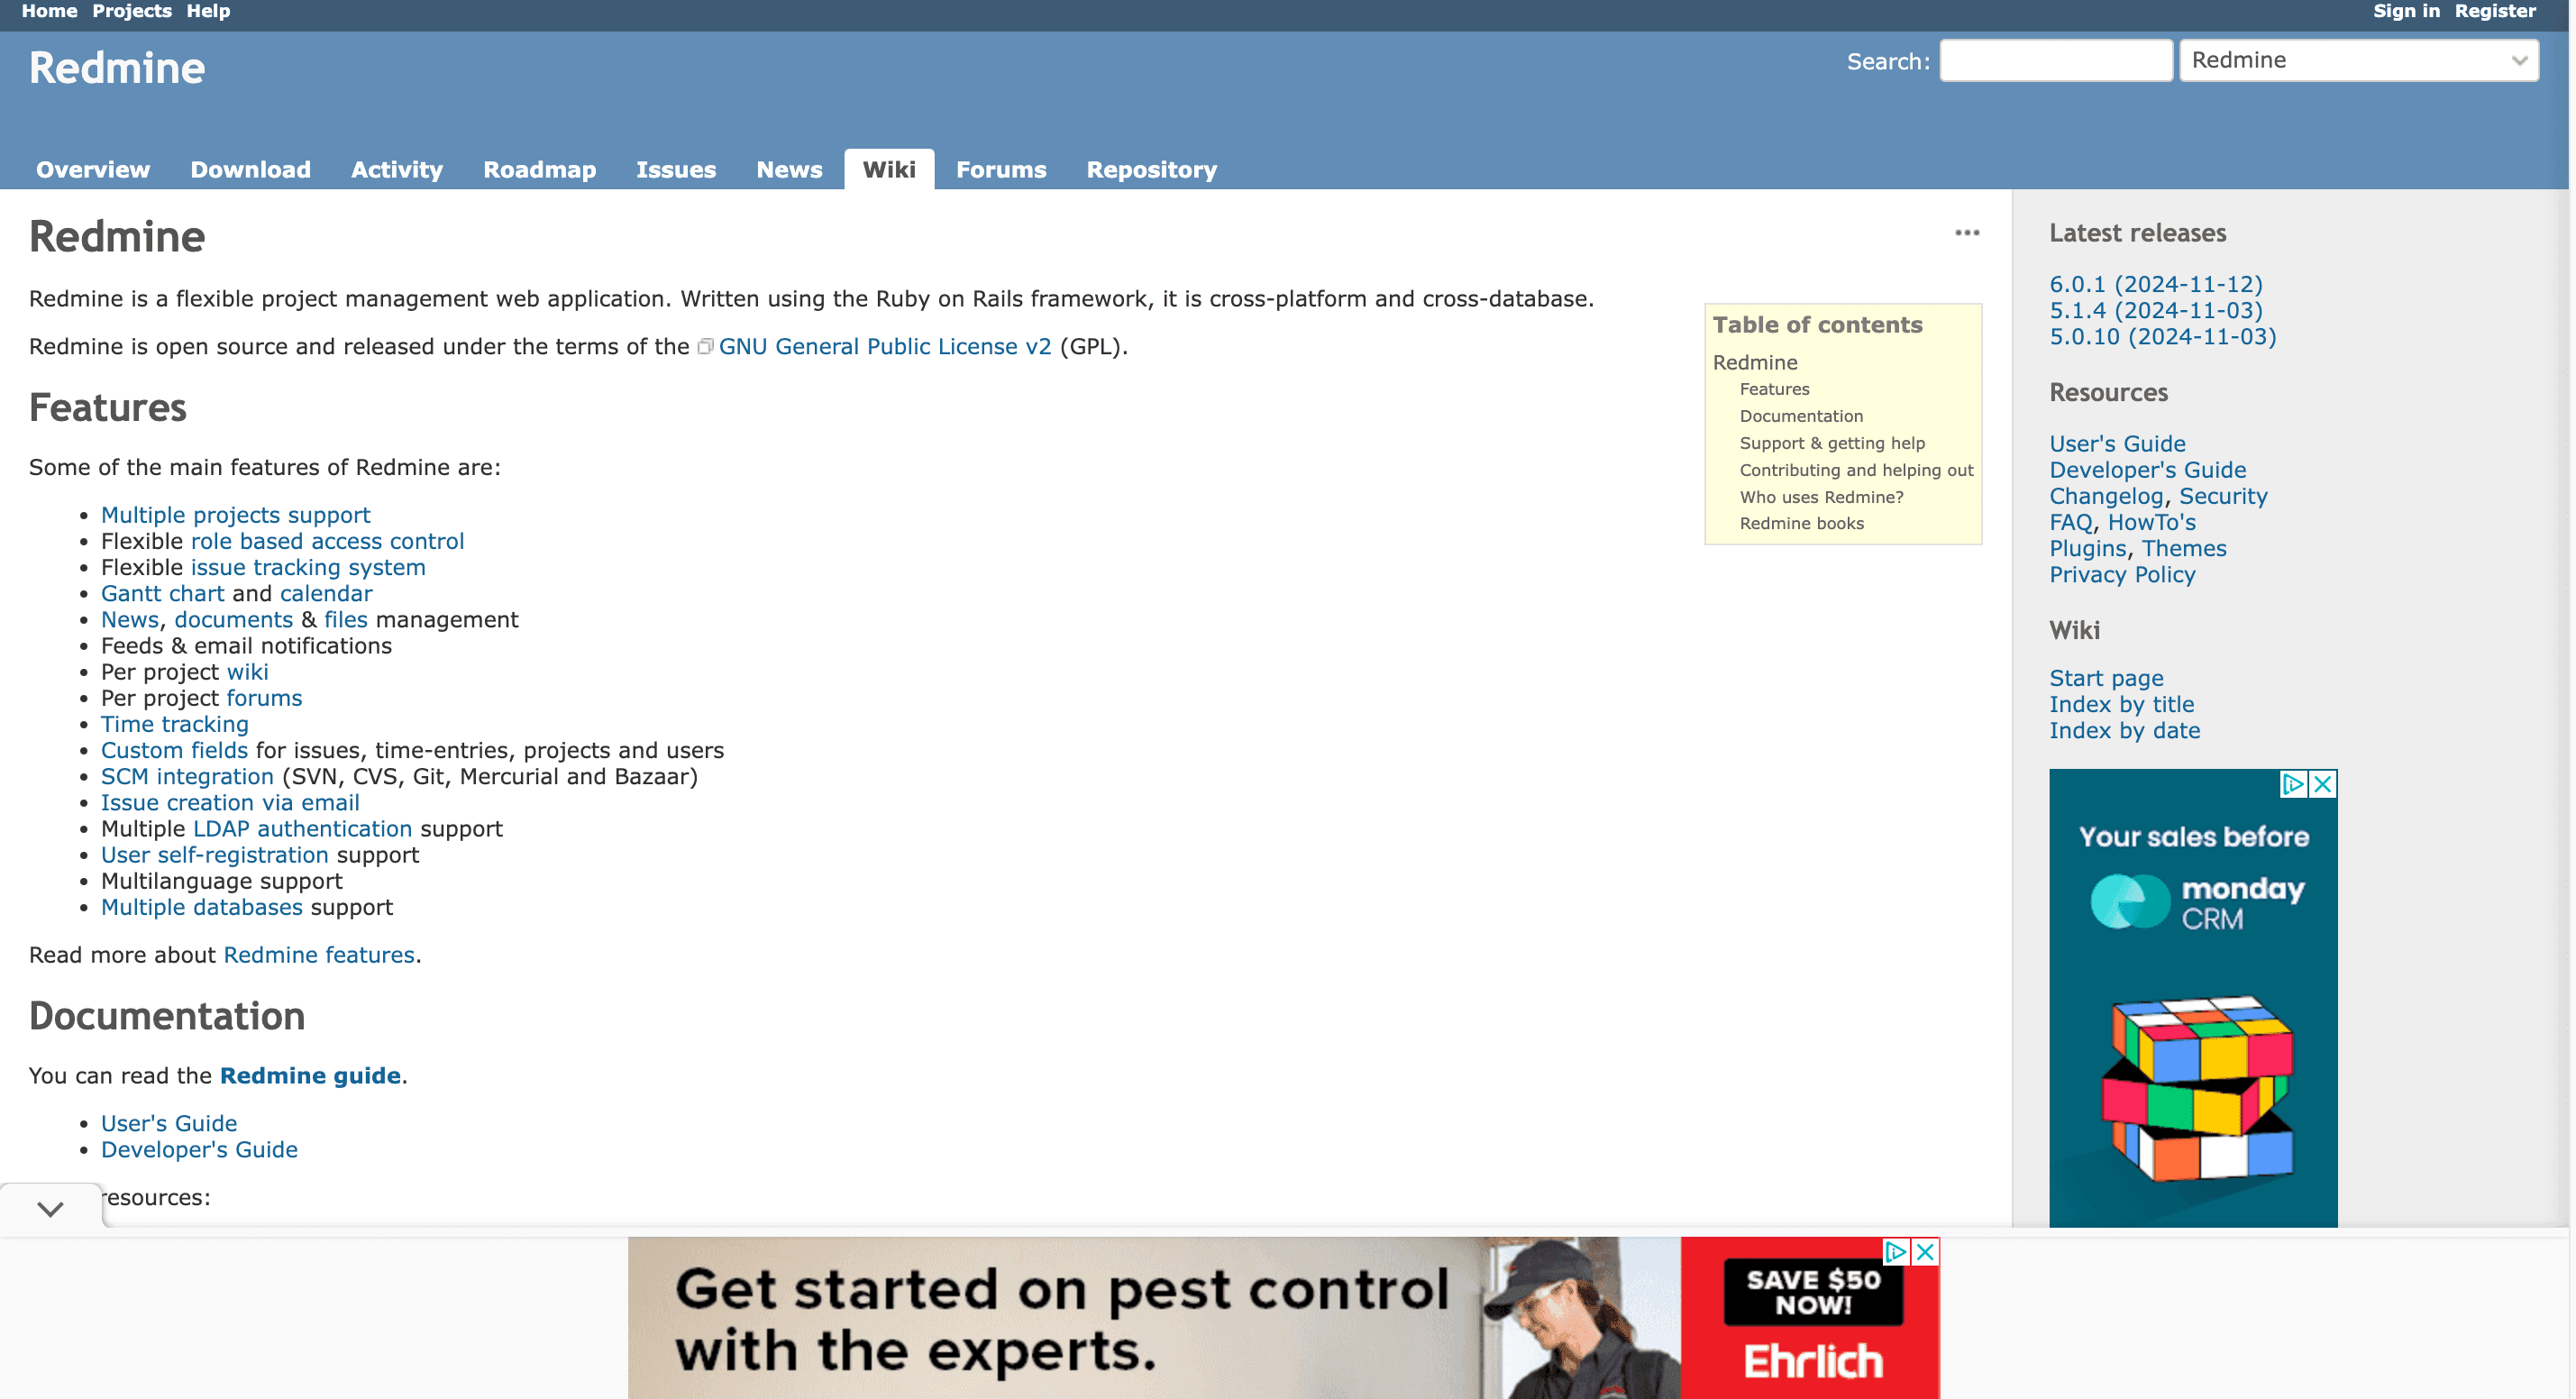Click the Changelog Security icon

[x=2158, y=496]
